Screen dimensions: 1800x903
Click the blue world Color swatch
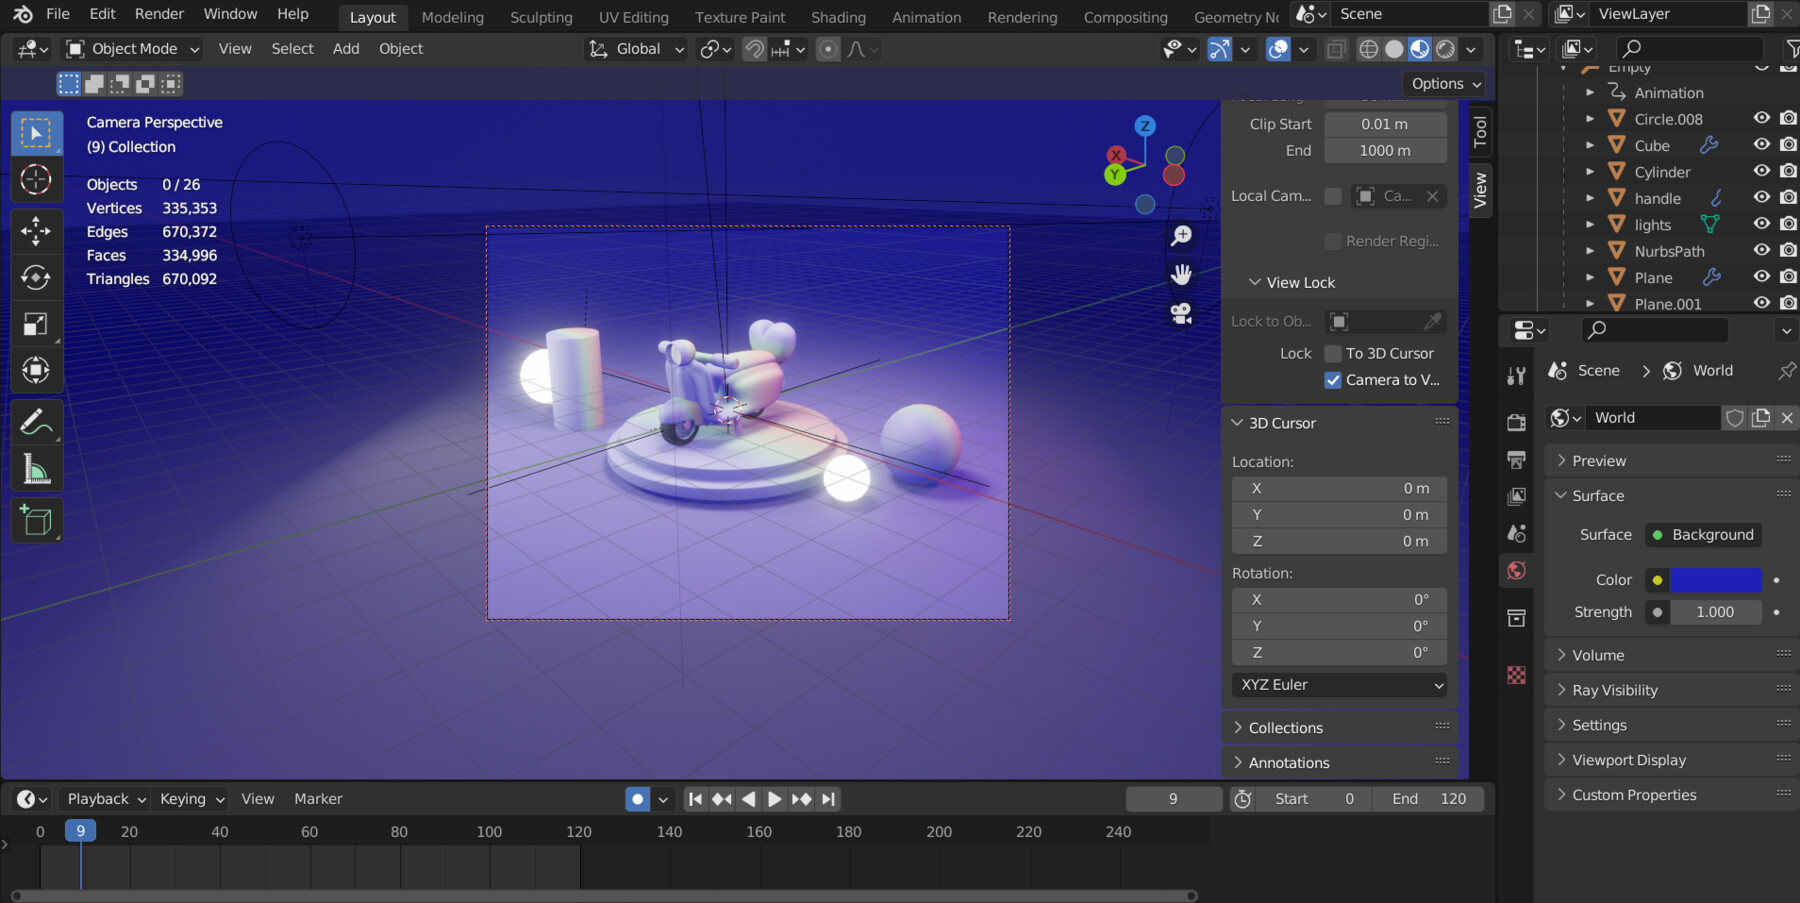(x=1715, y=580)
